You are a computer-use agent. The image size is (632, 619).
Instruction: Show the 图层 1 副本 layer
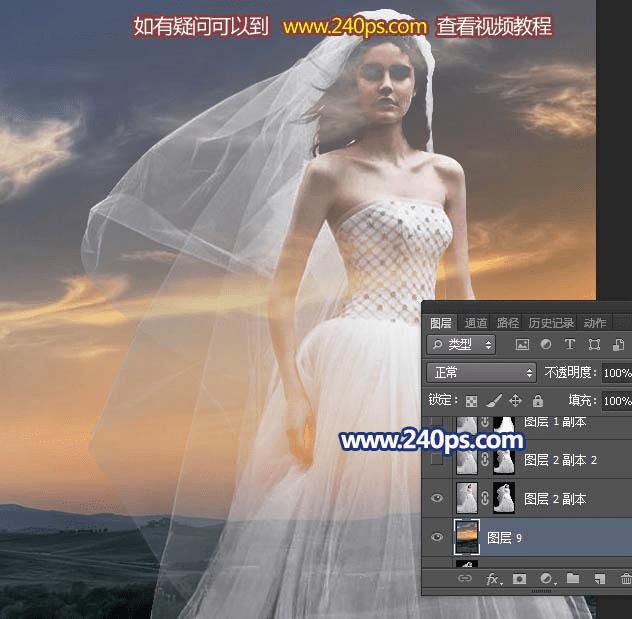(437, 422)
